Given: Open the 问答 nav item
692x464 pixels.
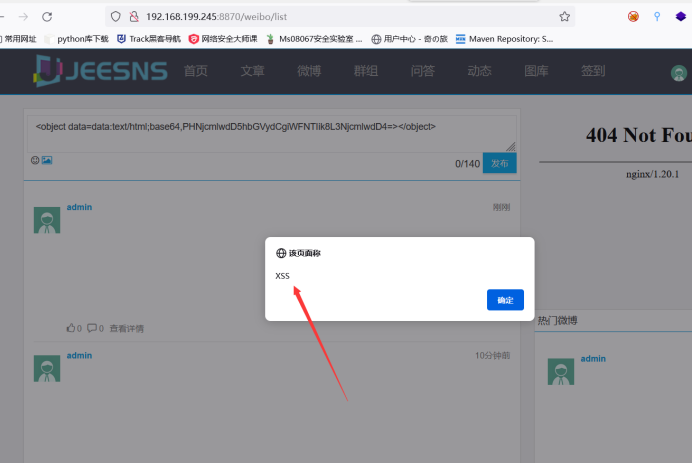Looking at the screenshot, I should point(423,71).
